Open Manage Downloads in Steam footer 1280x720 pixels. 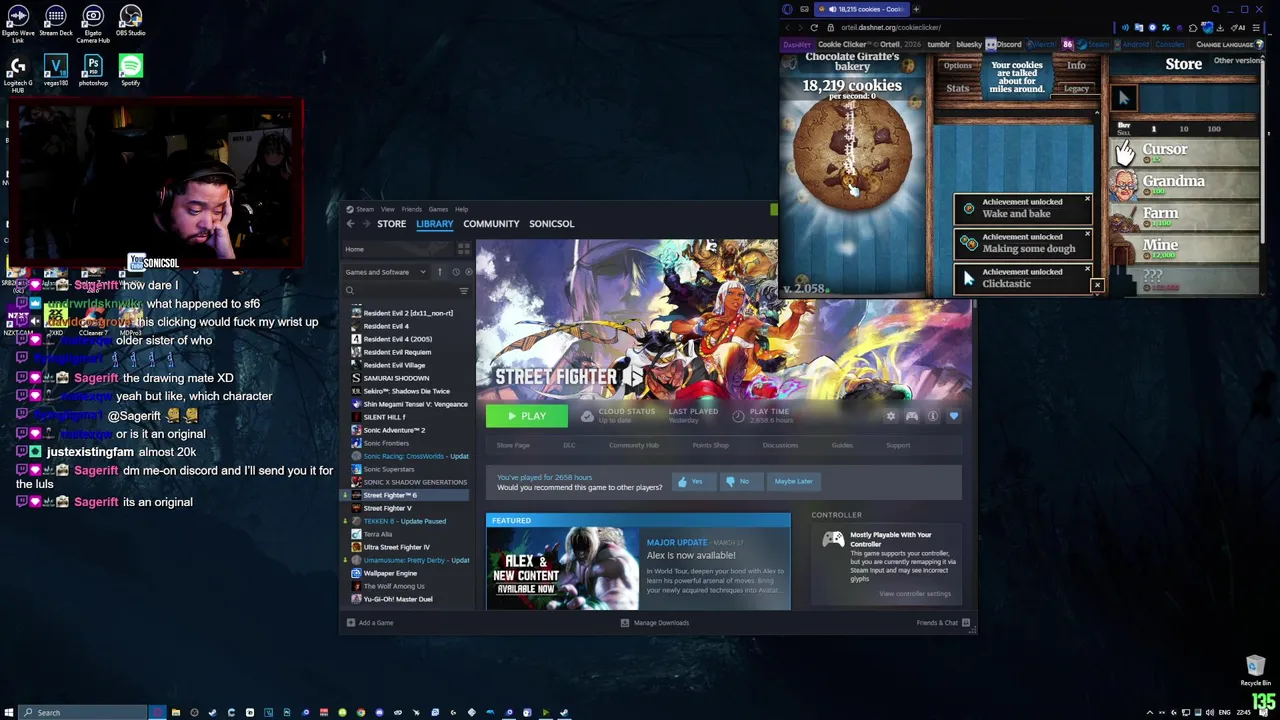(x=655, y=623)
